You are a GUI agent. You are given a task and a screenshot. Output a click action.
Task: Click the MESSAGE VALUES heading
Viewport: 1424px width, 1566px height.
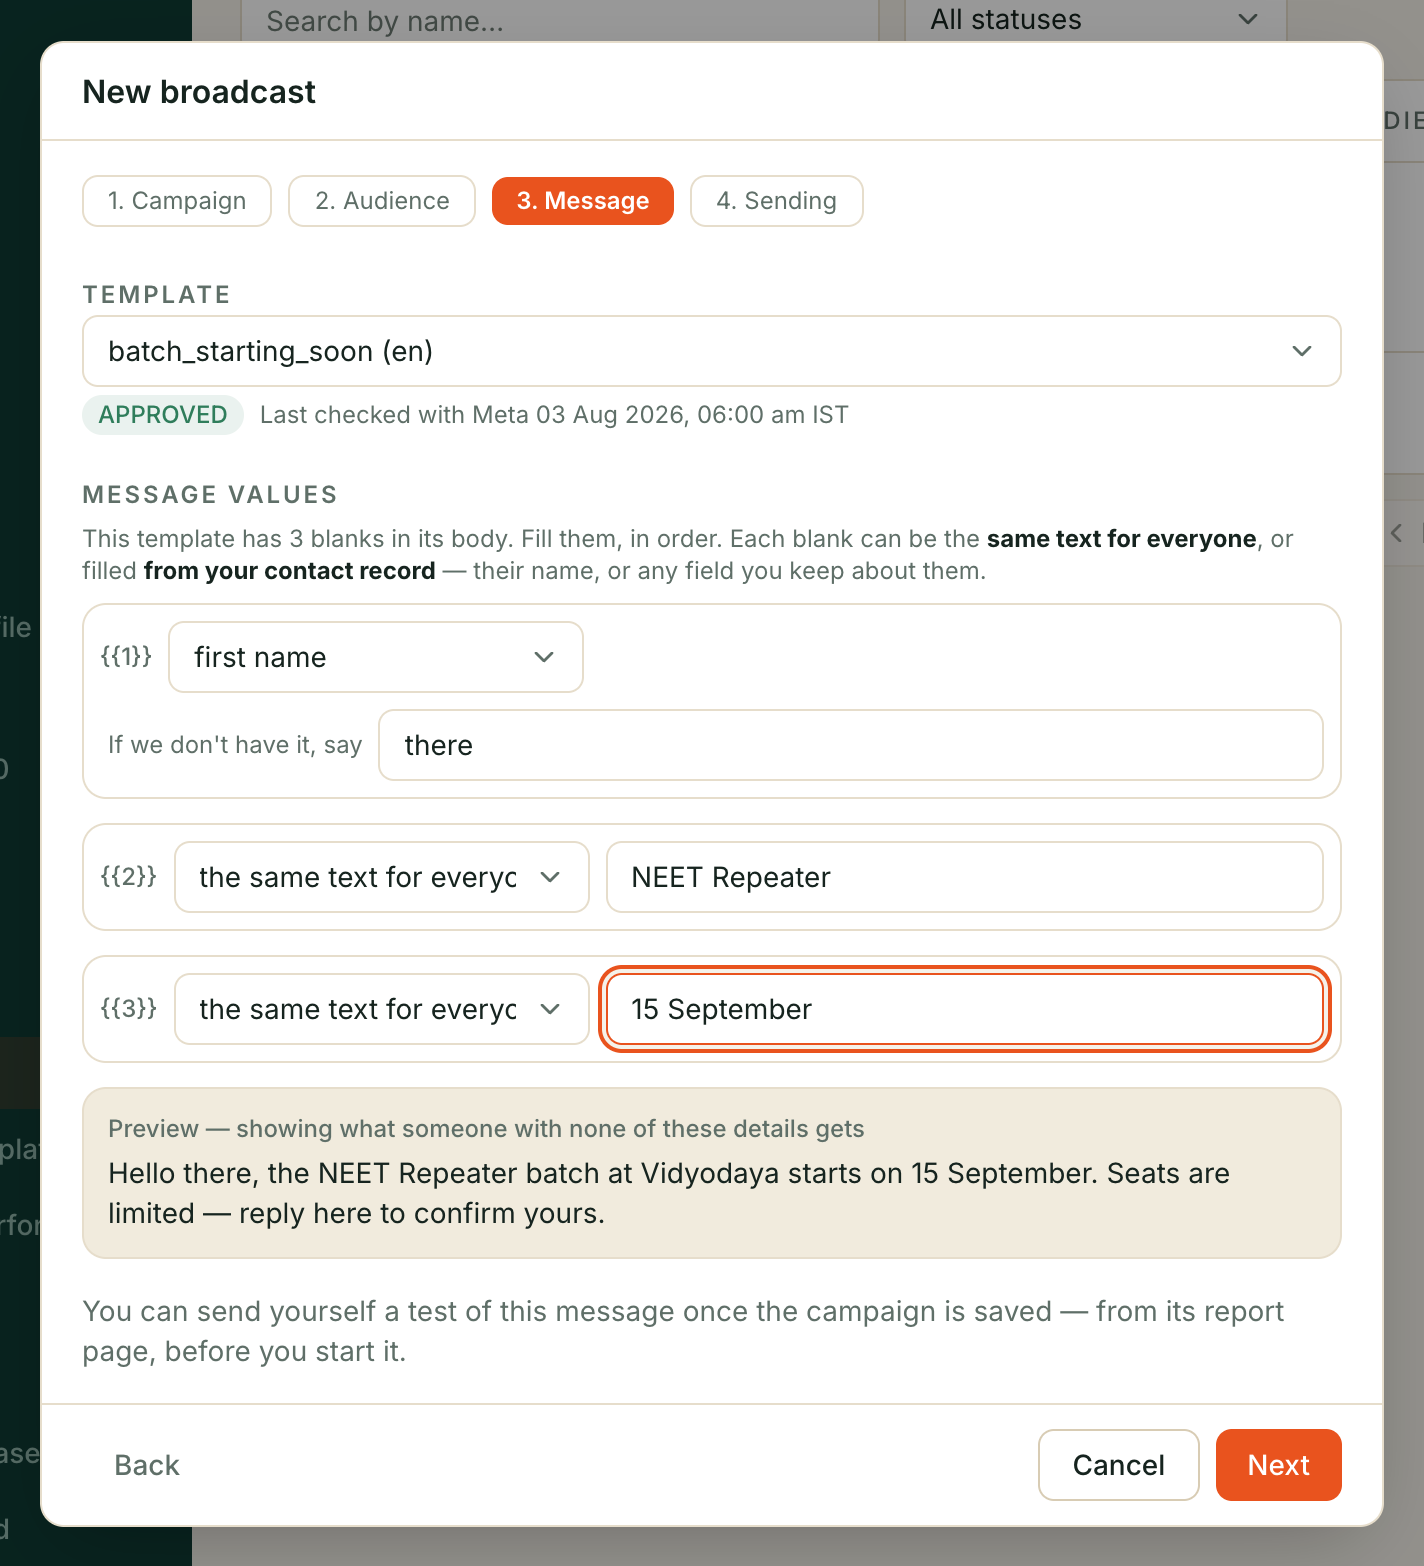tap(210, 495)
